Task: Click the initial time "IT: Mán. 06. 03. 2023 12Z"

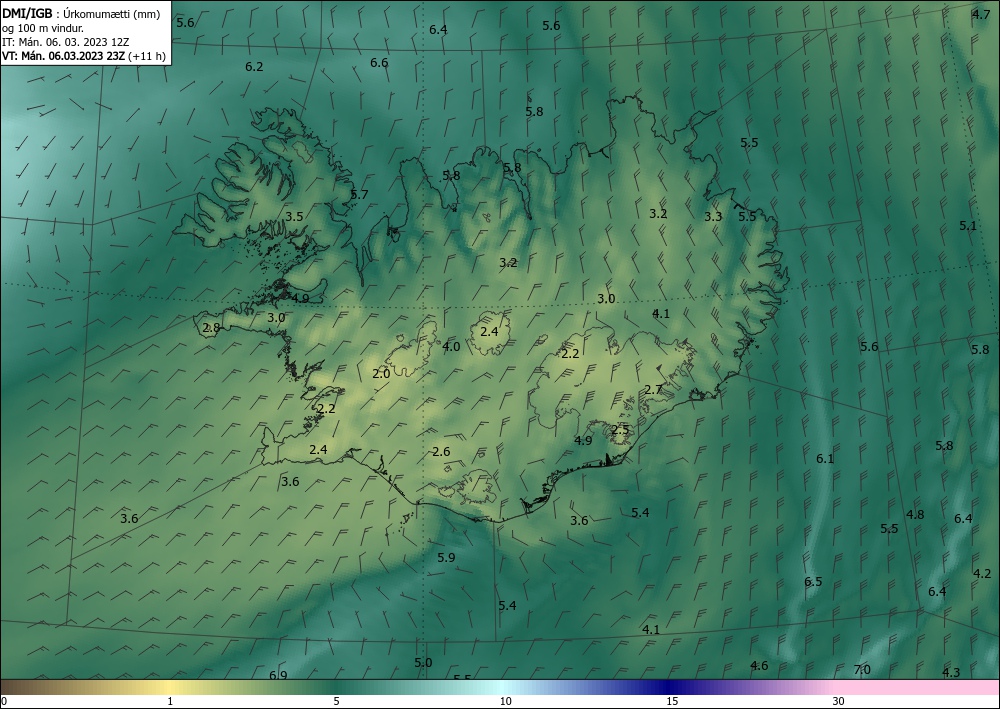Action: 66,42
